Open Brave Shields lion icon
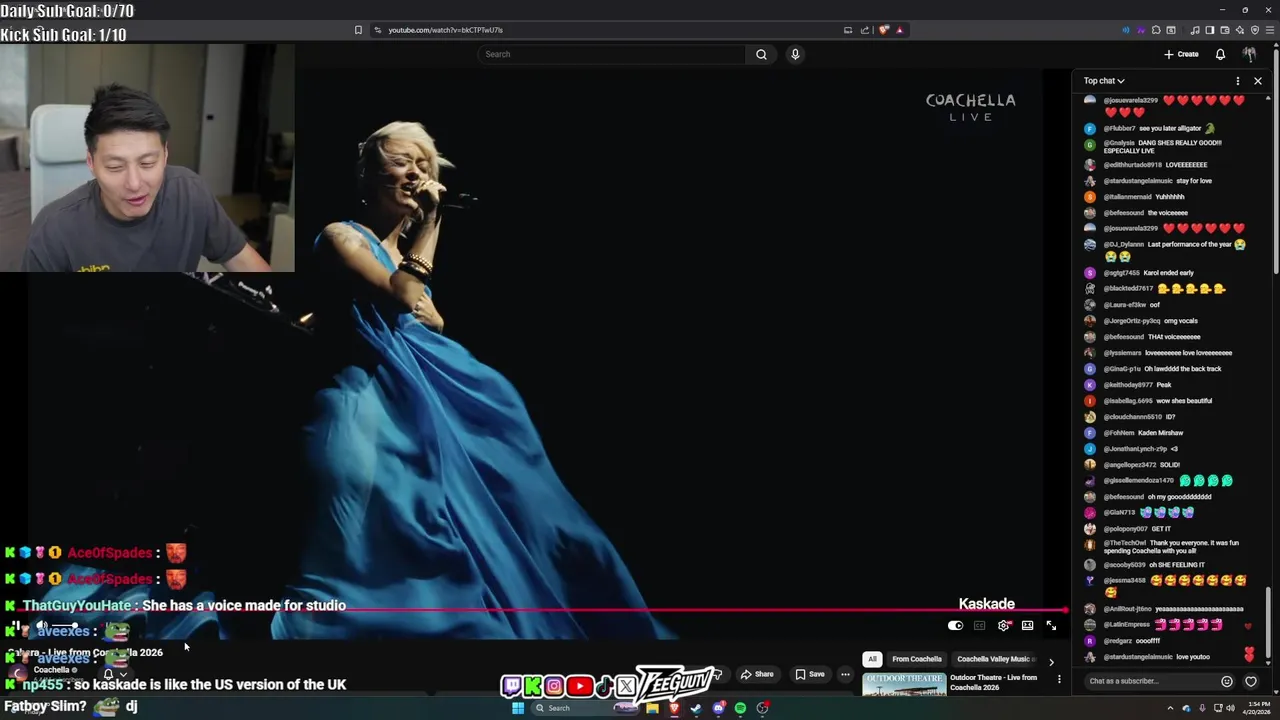This screenshot has width=1280, height=720. (884, 30)
